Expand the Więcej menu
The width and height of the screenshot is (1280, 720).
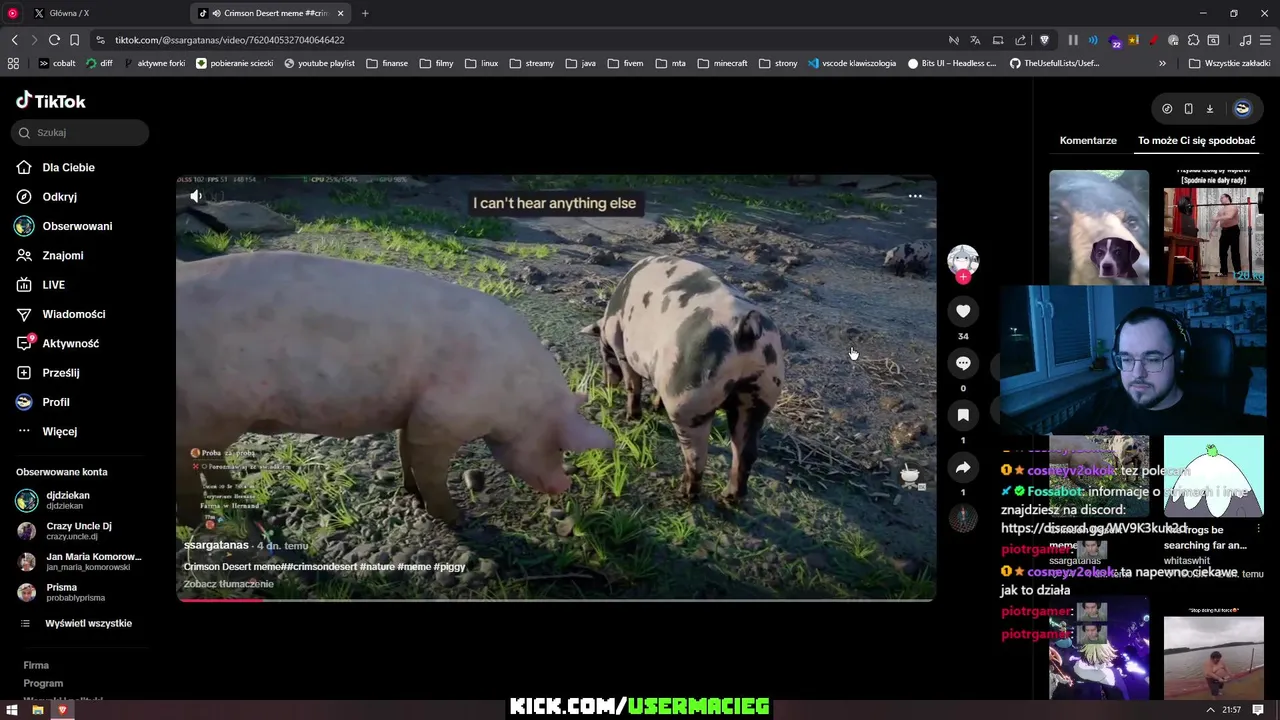(60, 431)
